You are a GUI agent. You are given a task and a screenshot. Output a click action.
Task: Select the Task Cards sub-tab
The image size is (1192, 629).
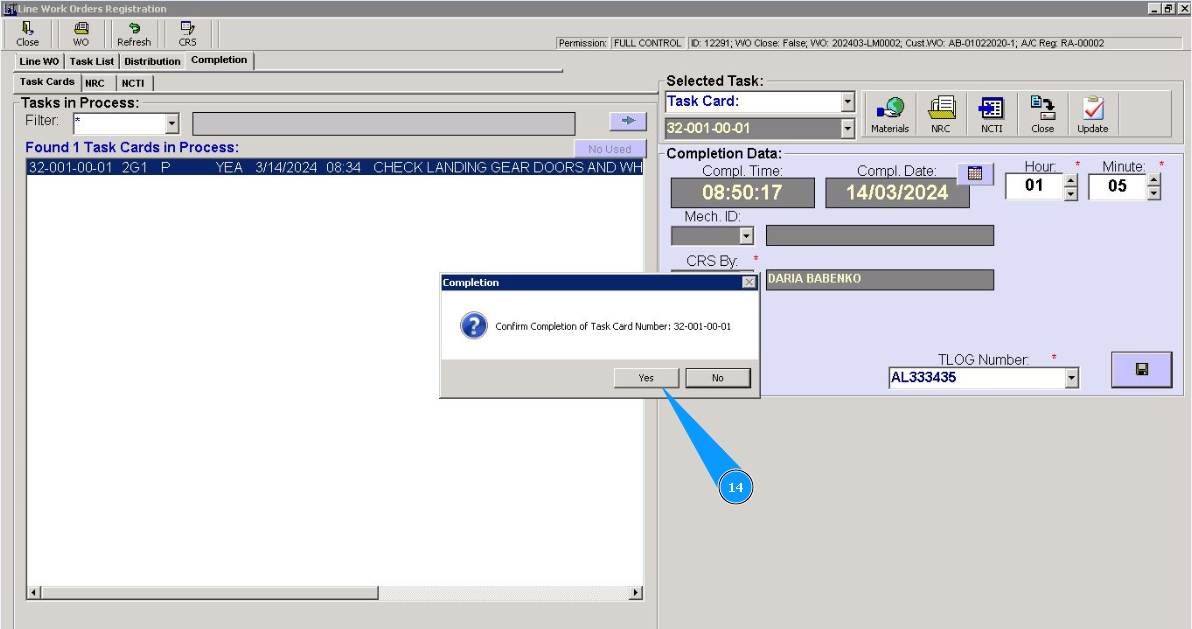click(x=47, y=81)
